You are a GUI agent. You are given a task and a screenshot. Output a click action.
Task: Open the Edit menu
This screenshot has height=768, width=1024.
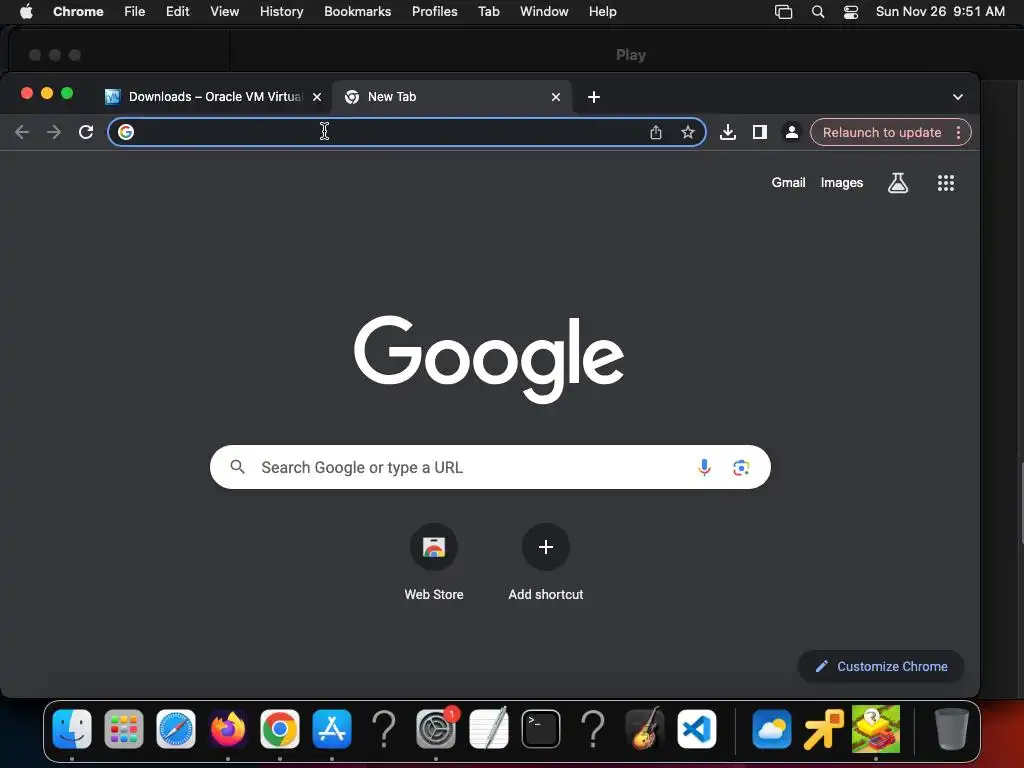point(178,12)
